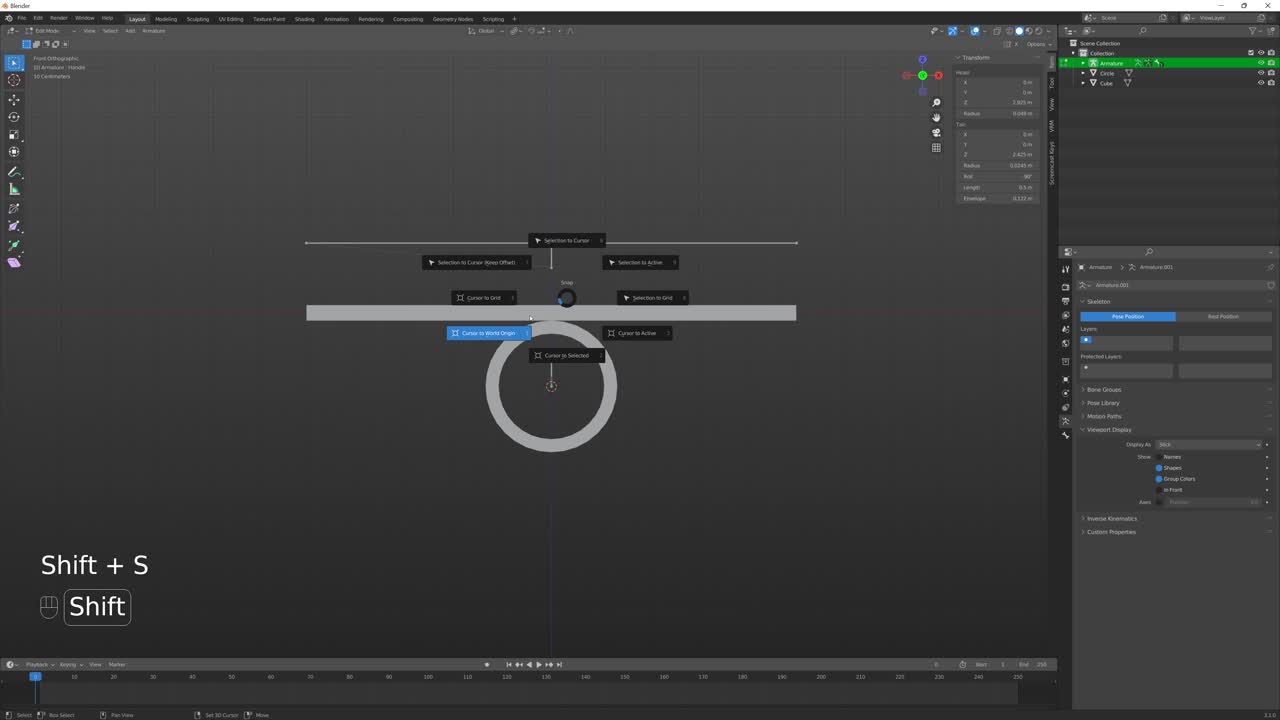Viewport: 1280px width, 720px height.
Task: Activate the Annotate pencil tool
Action: 14,172
